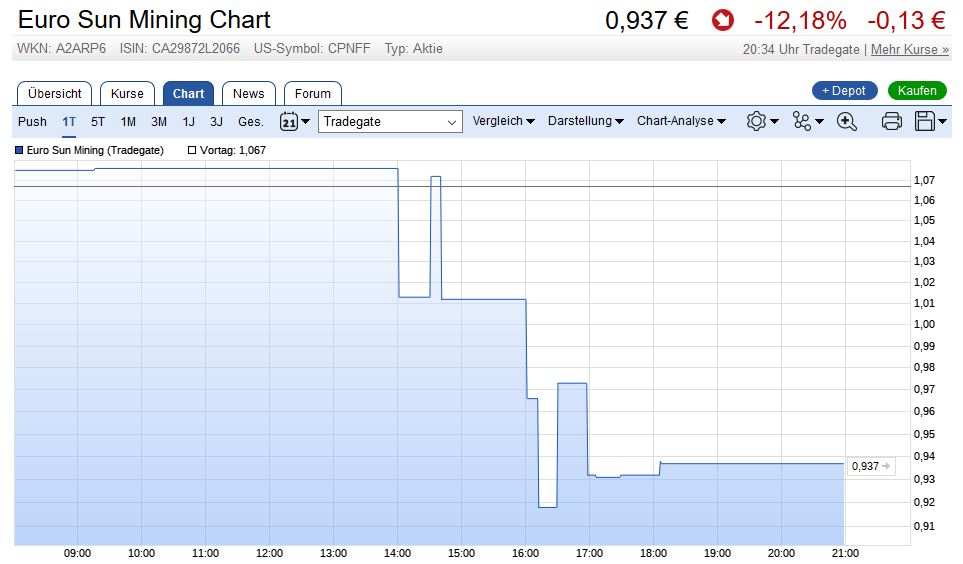Open the Forum tab

[x=313, y=94]
